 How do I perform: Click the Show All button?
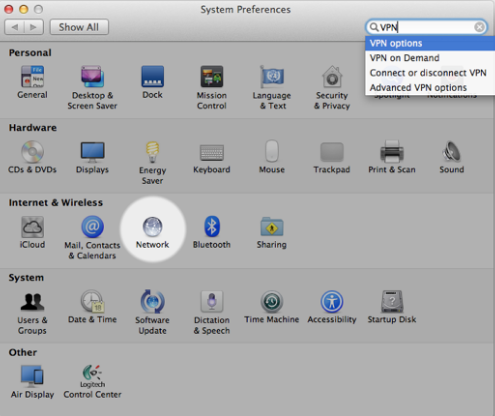[x=79, y=27]
